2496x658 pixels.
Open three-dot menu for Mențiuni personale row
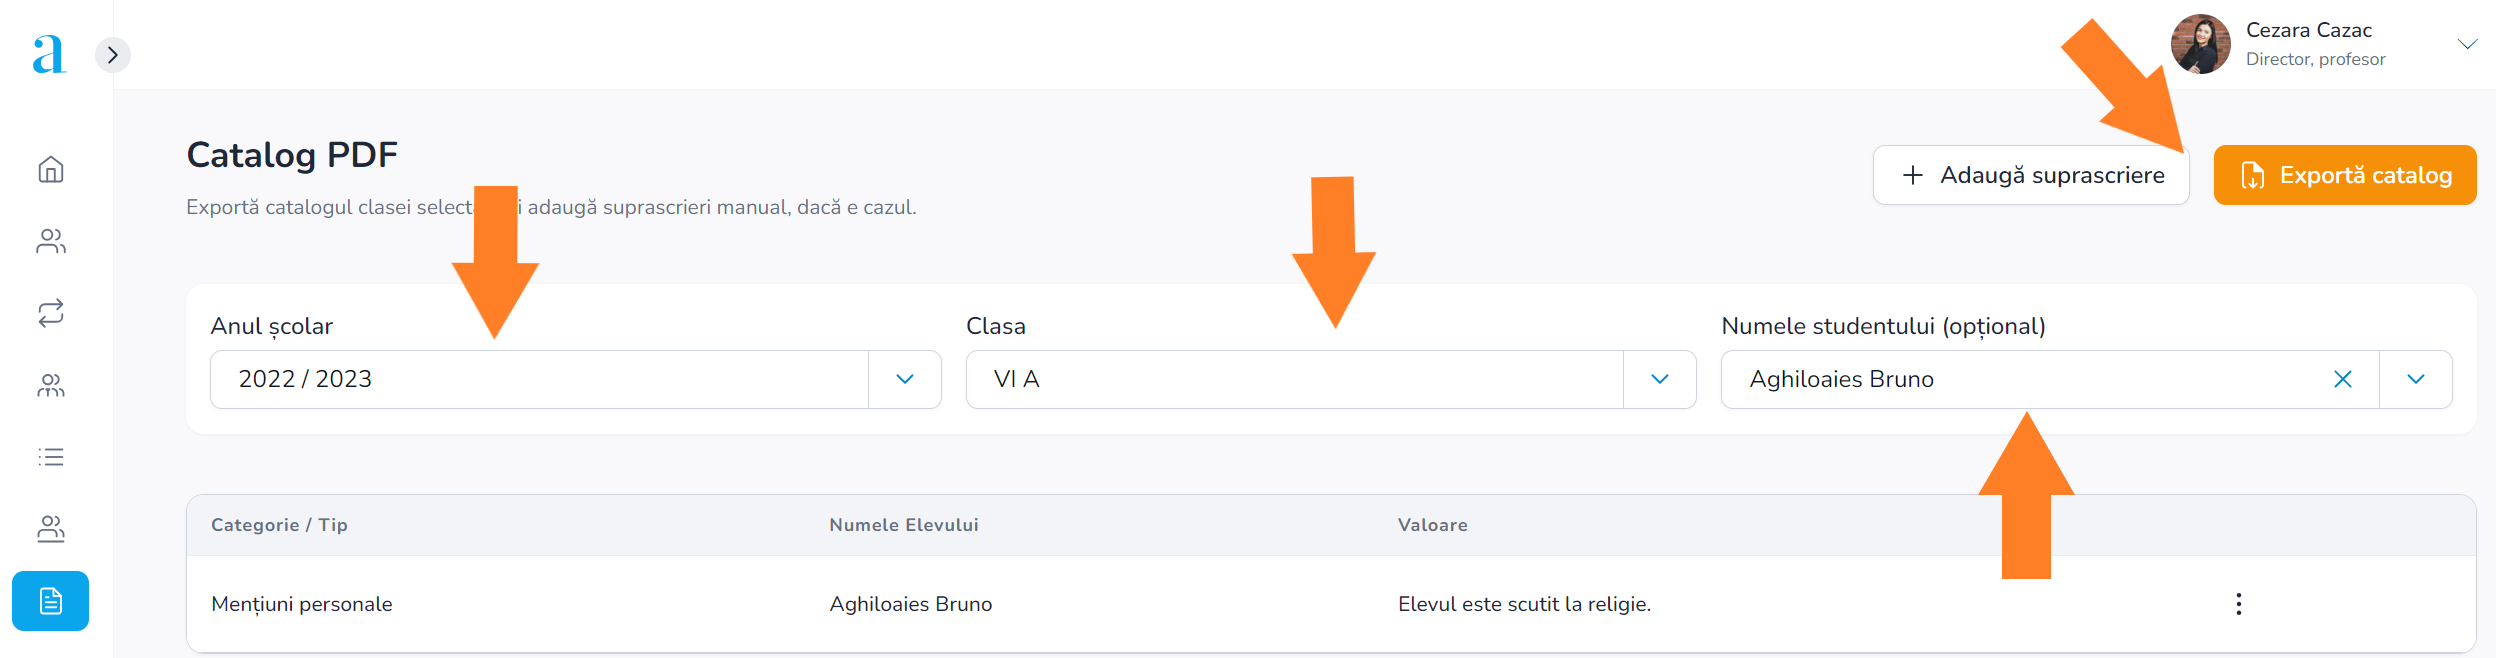[x=2238, y=604]
